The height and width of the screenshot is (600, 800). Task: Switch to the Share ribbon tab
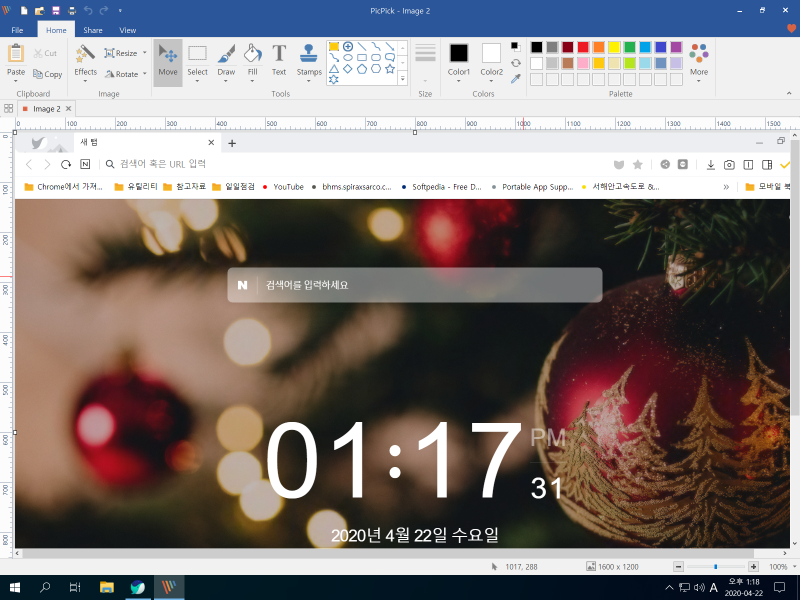tap(92, 30)
